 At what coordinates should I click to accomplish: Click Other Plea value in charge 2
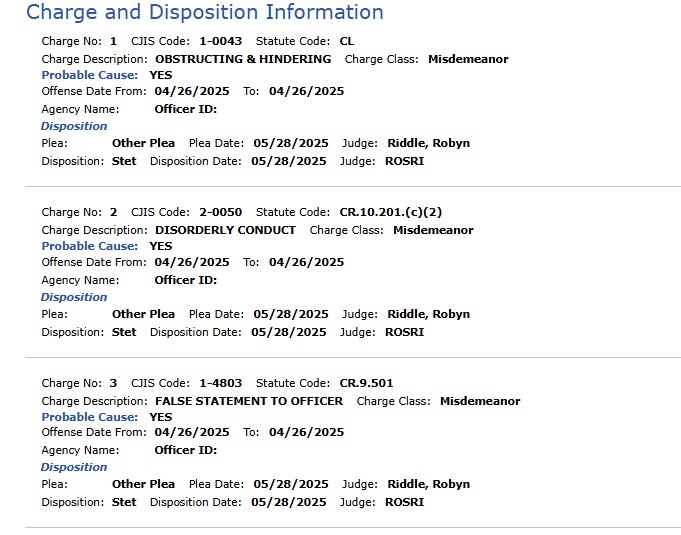coord(143,314)
